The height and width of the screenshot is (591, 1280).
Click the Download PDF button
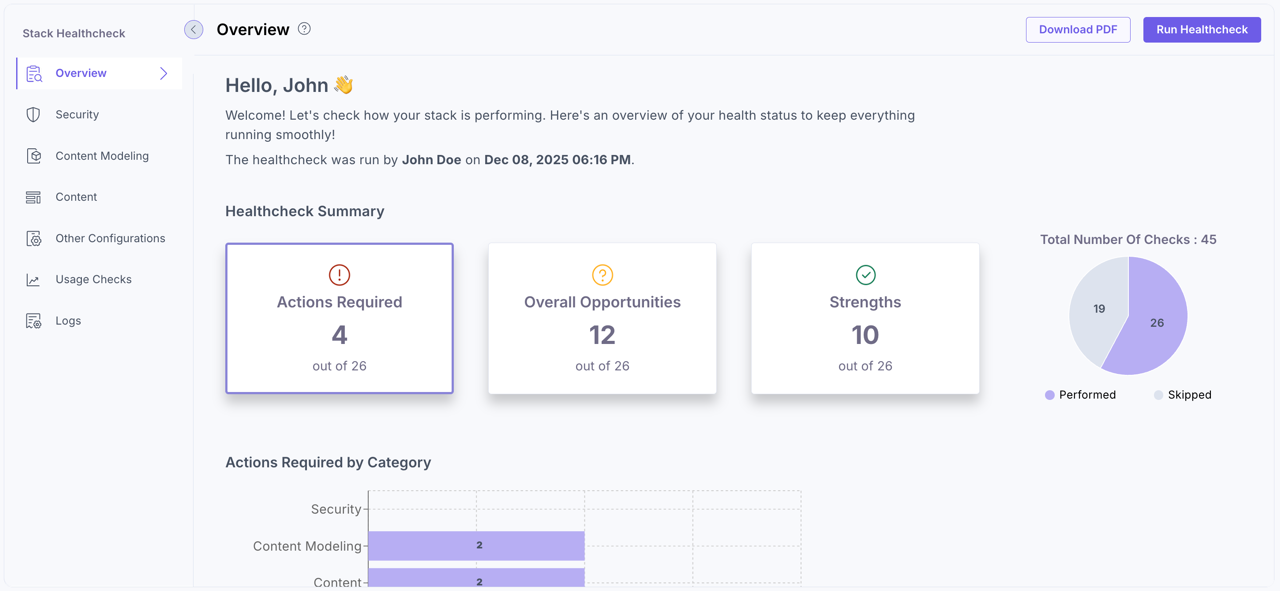(1078, 29)
